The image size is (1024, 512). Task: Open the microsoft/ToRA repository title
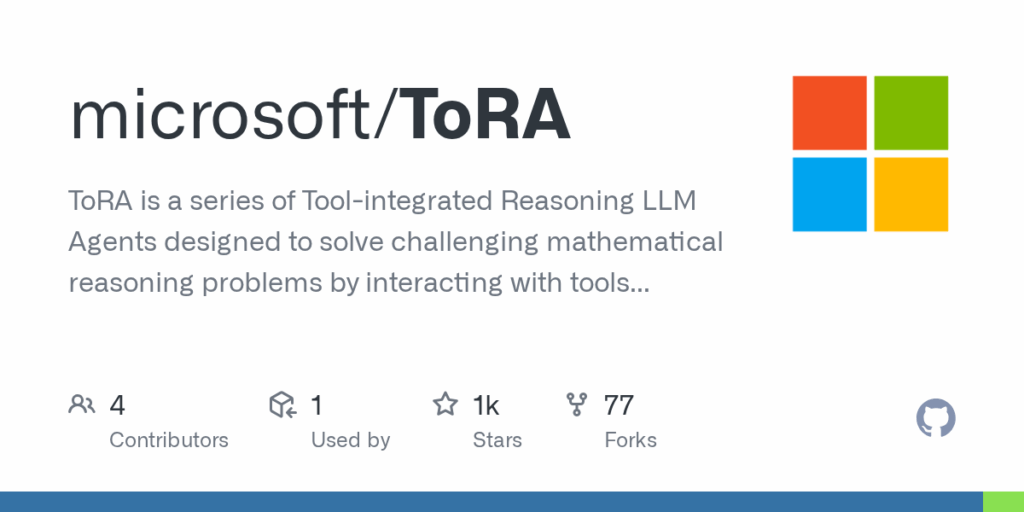320,114
